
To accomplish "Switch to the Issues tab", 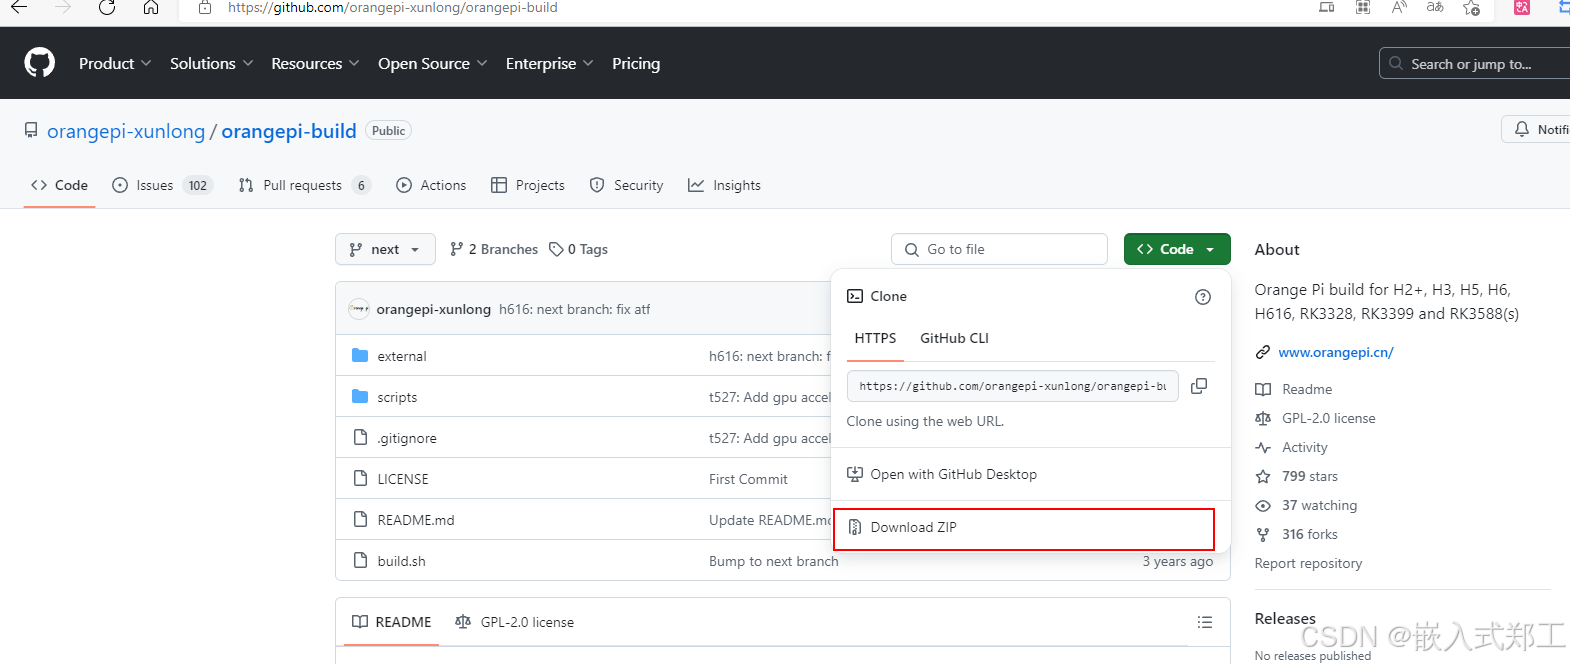I will click(162, 185).
